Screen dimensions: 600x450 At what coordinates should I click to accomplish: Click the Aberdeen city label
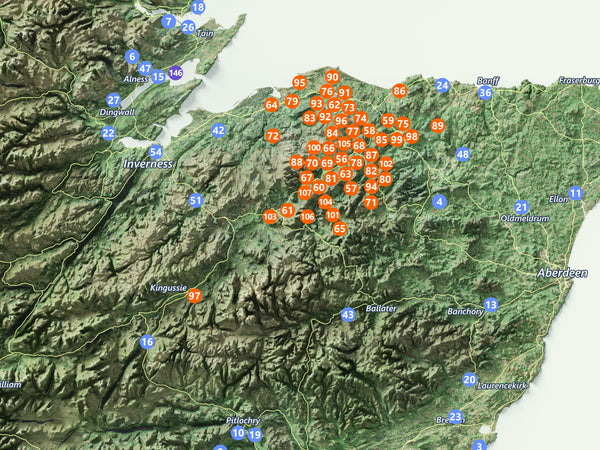click(x=562, y=273)
